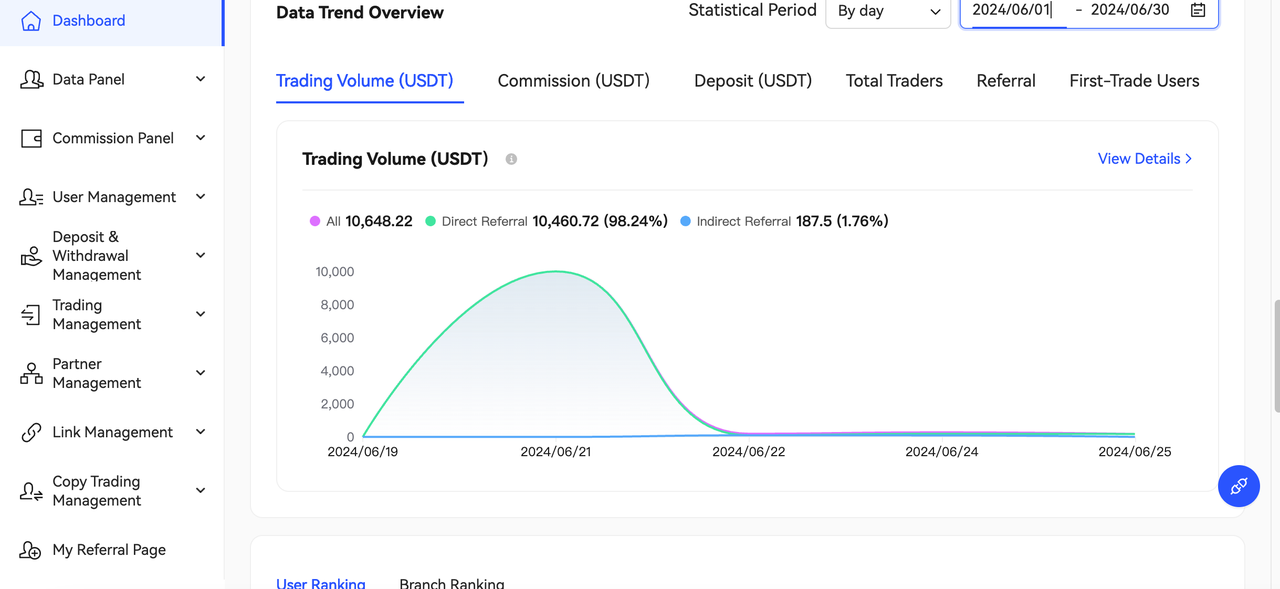Click the Dashboard home icon
Screen dimensions: 1280x589
(x=31, y=21)
